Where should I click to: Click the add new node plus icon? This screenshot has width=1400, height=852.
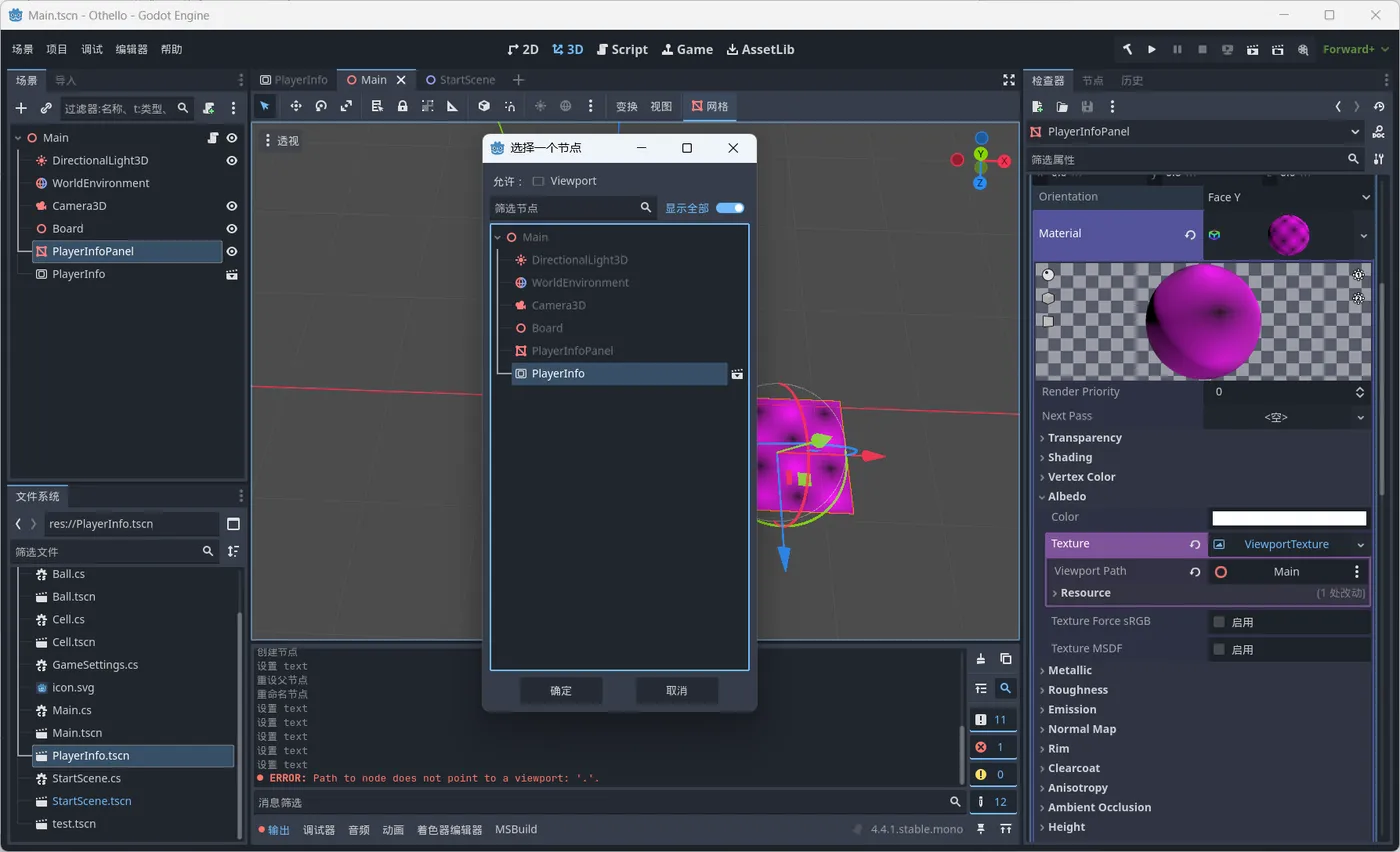point(21,108)
